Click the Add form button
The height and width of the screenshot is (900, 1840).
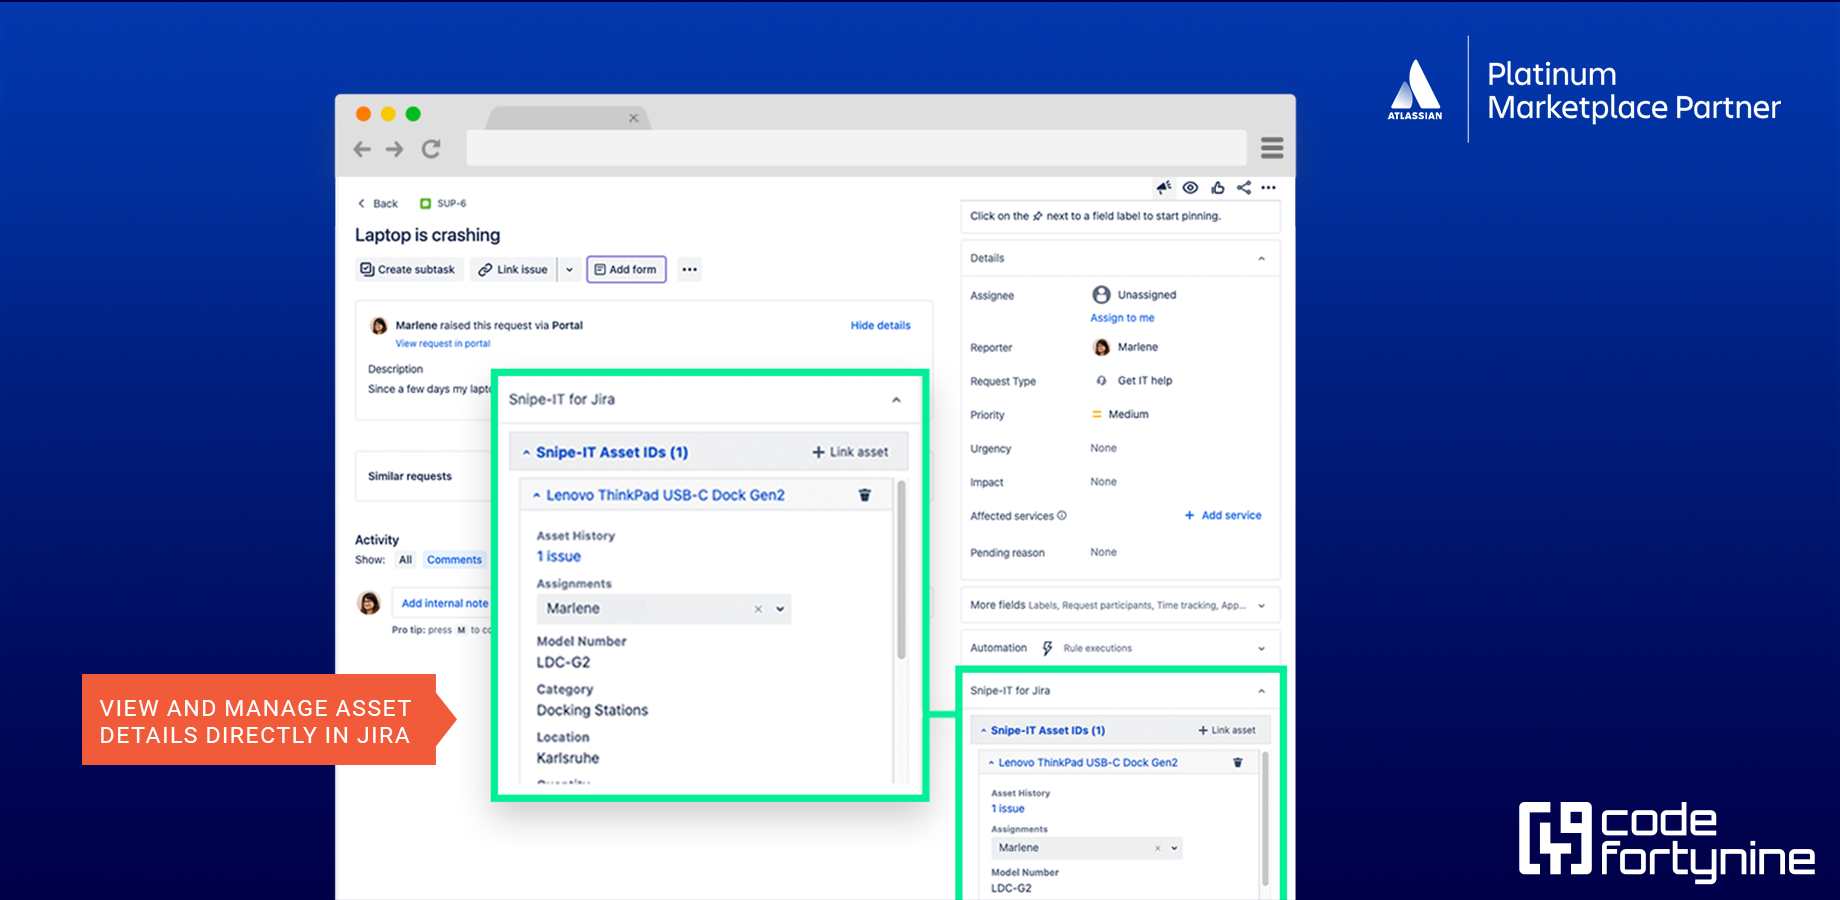click(x=626, y=269)
